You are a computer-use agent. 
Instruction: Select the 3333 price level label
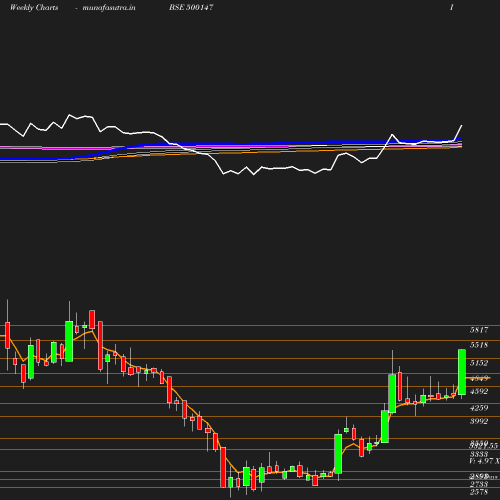point(479,454)
